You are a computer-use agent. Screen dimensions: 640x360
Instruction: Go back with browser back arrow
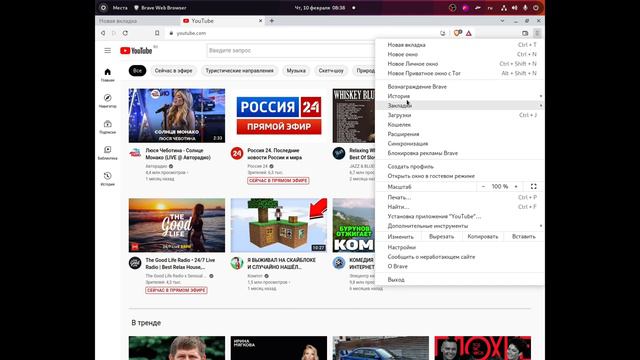(x=103, y=33)
